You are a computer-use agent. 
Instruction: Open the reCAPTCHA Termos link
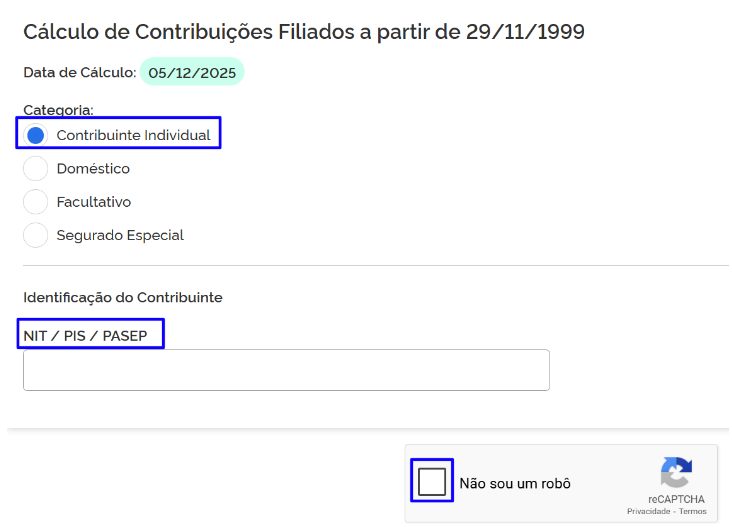pyautogui.click(x=693, y=512)
